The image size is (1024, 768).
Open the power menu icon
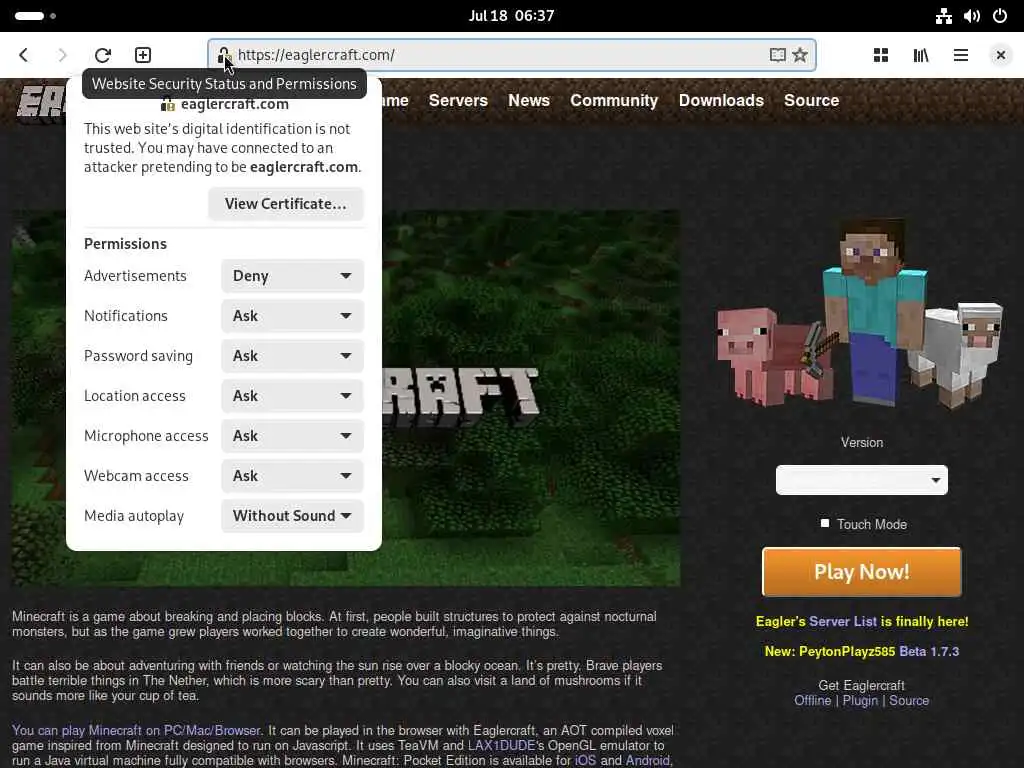pos(1000,16)
